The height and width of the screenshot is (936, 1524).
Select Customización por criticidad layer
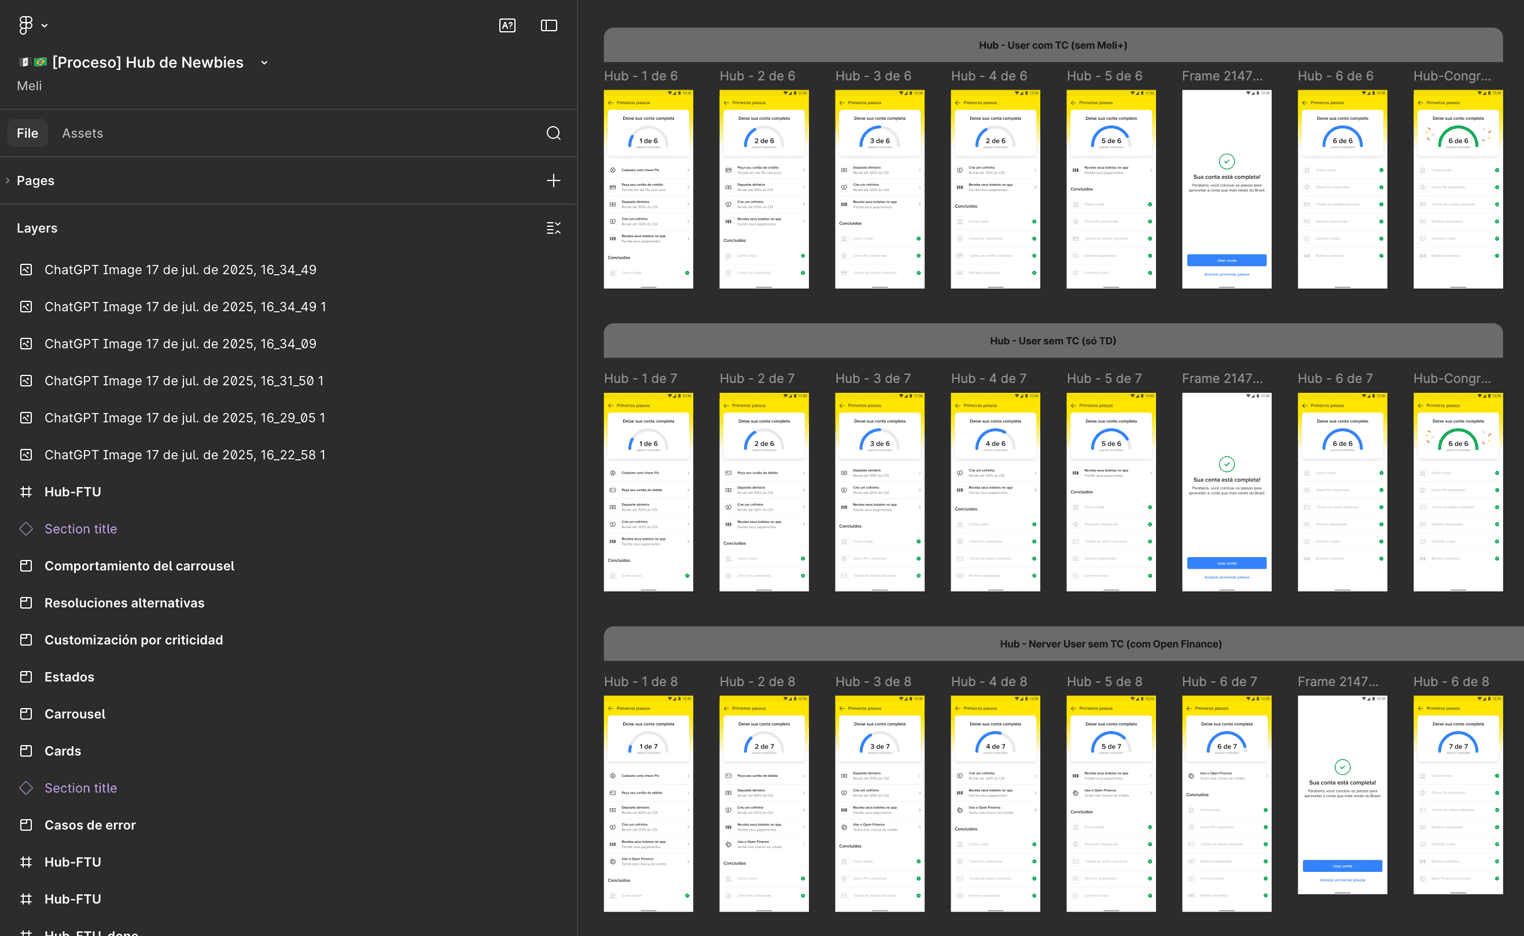133,640
